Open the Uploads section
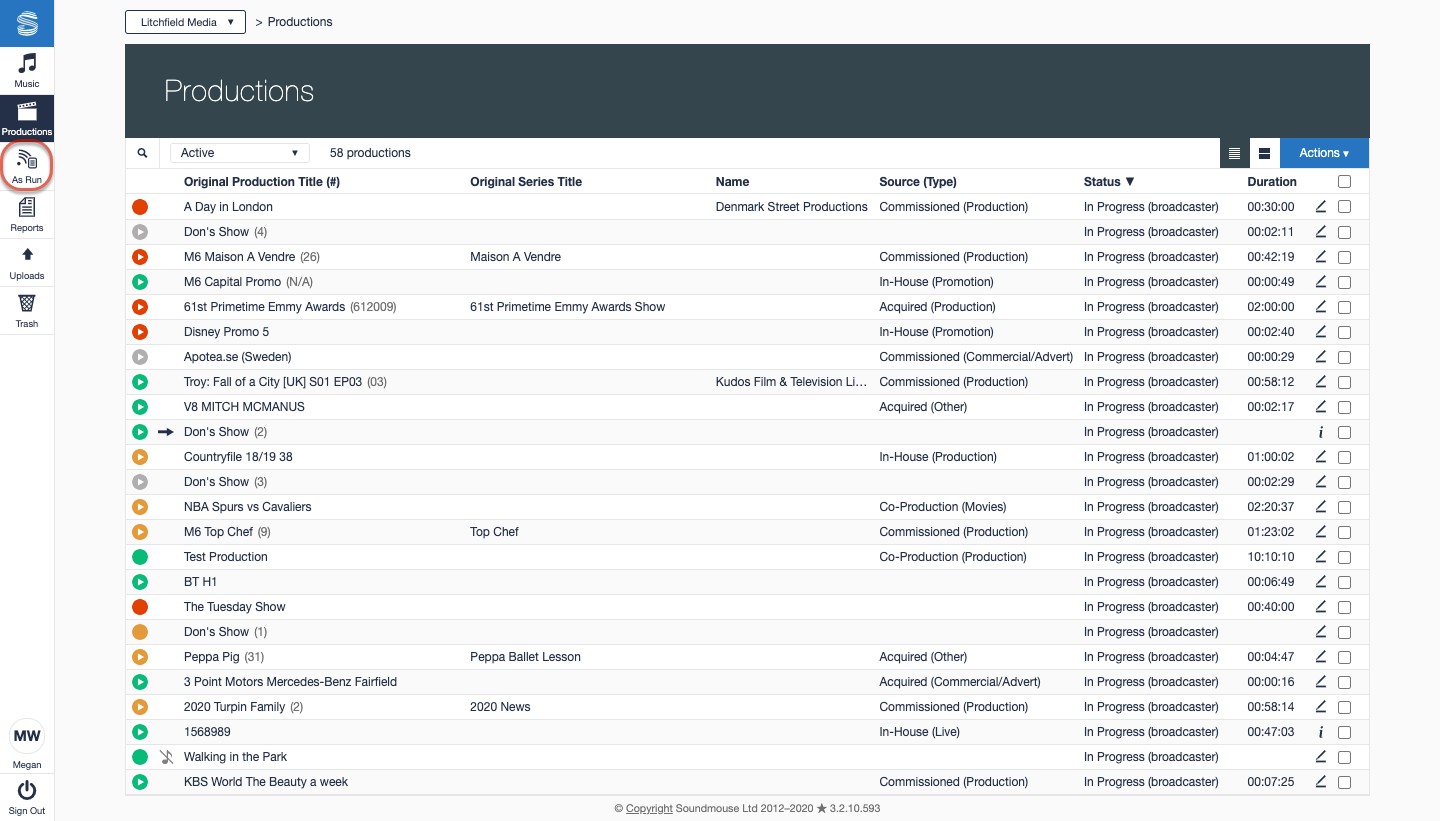Image resolution: width=1440 pixels, height=821 pixels. [27, 262]
